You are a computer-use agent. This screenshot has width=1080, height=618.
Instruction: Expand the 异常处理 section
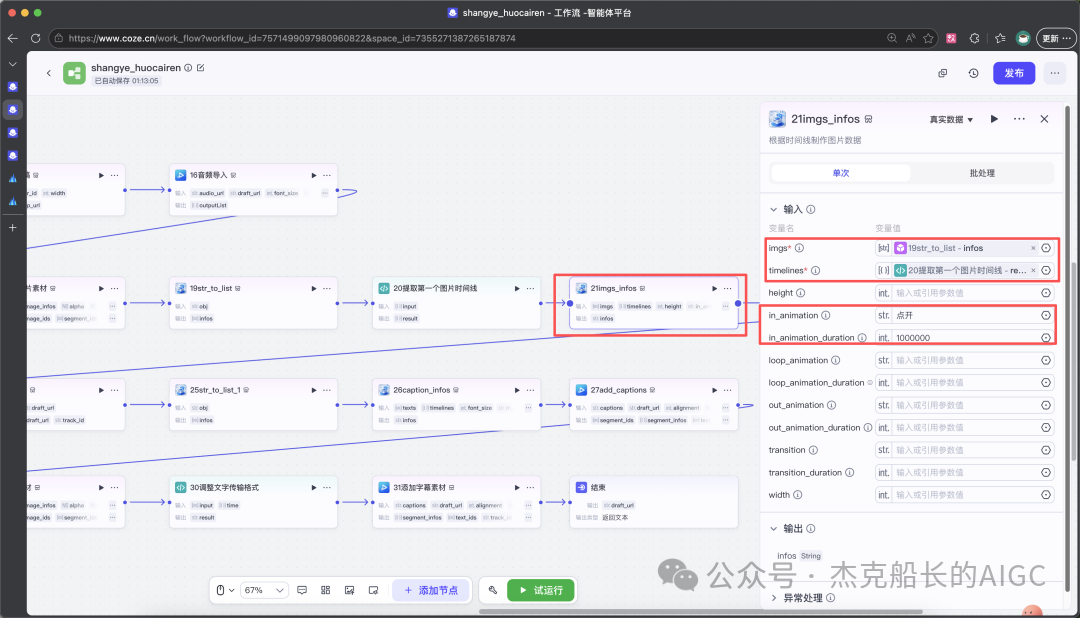(773, 598)
